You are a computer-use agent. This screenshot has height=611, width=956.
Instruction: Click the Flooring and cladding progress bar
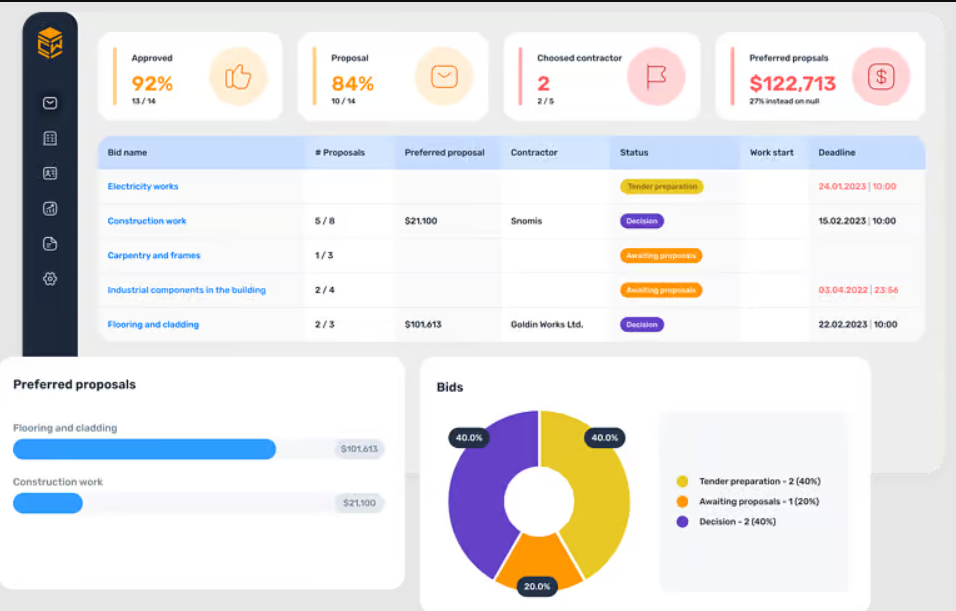tap(144, 449)
